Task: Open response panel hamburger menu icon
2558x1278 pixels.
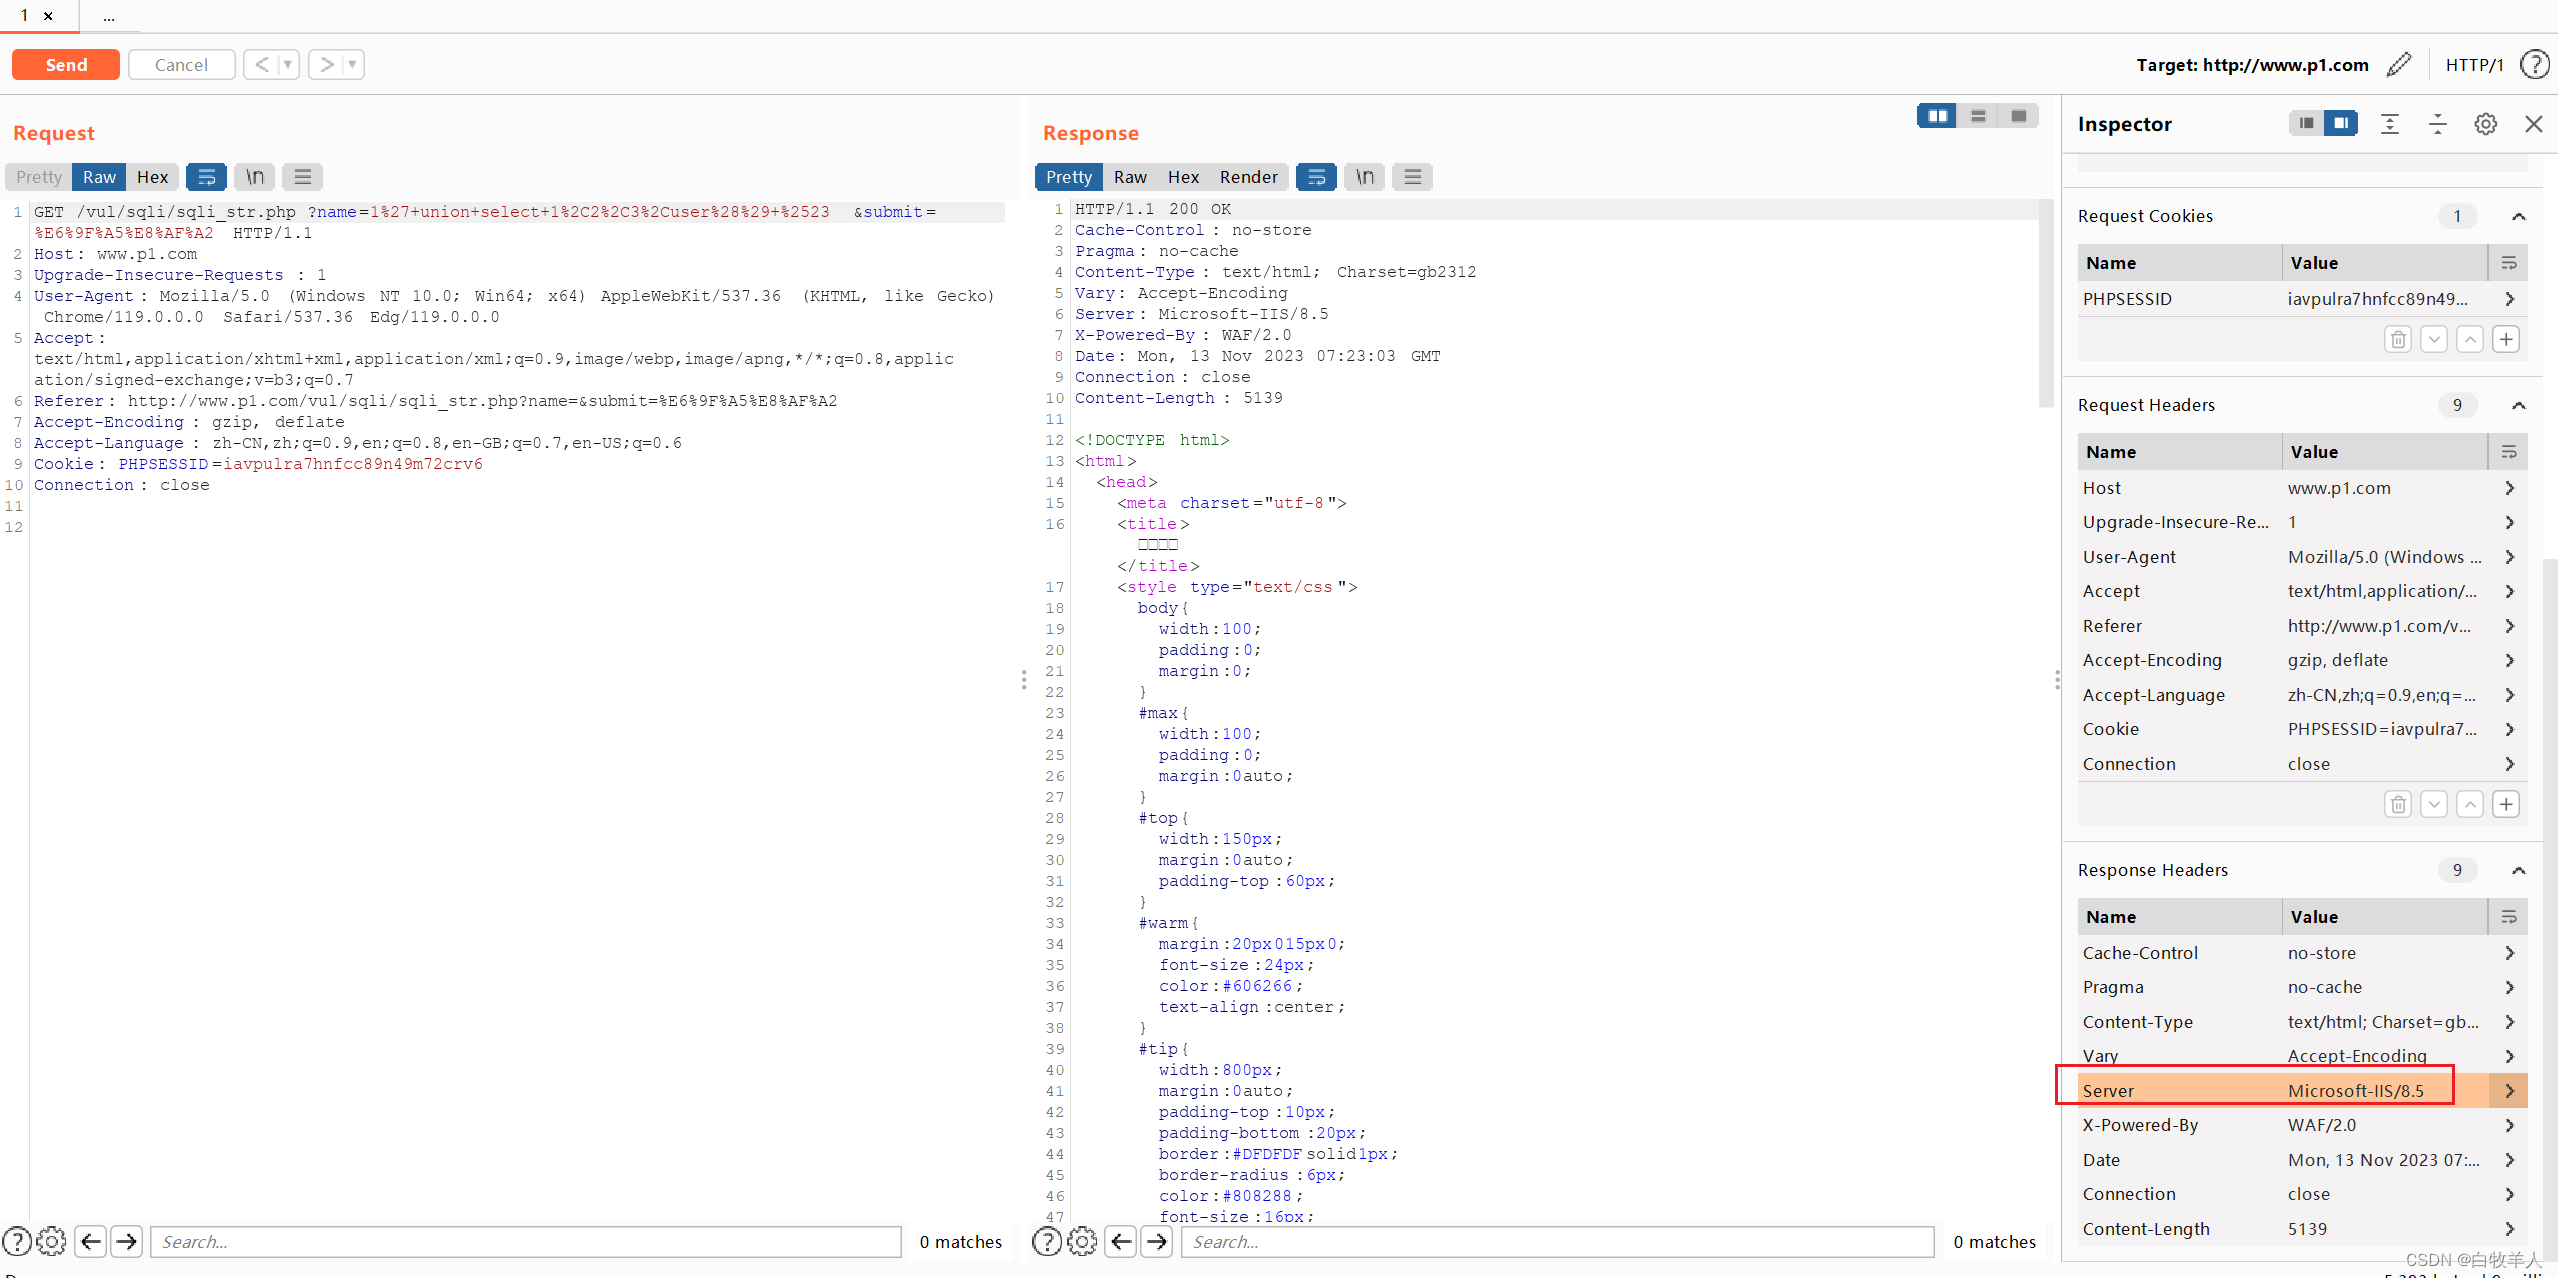Action: pos(1412,177)
